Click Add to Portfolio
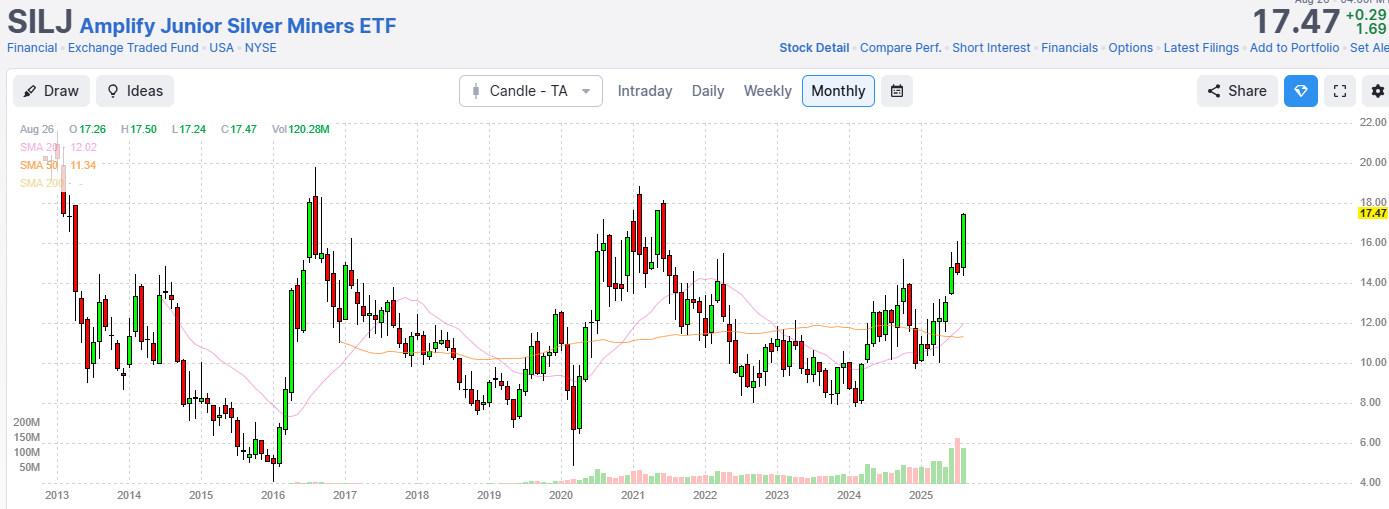This screenshot has height=509, width=1389. click(1294, 48)
